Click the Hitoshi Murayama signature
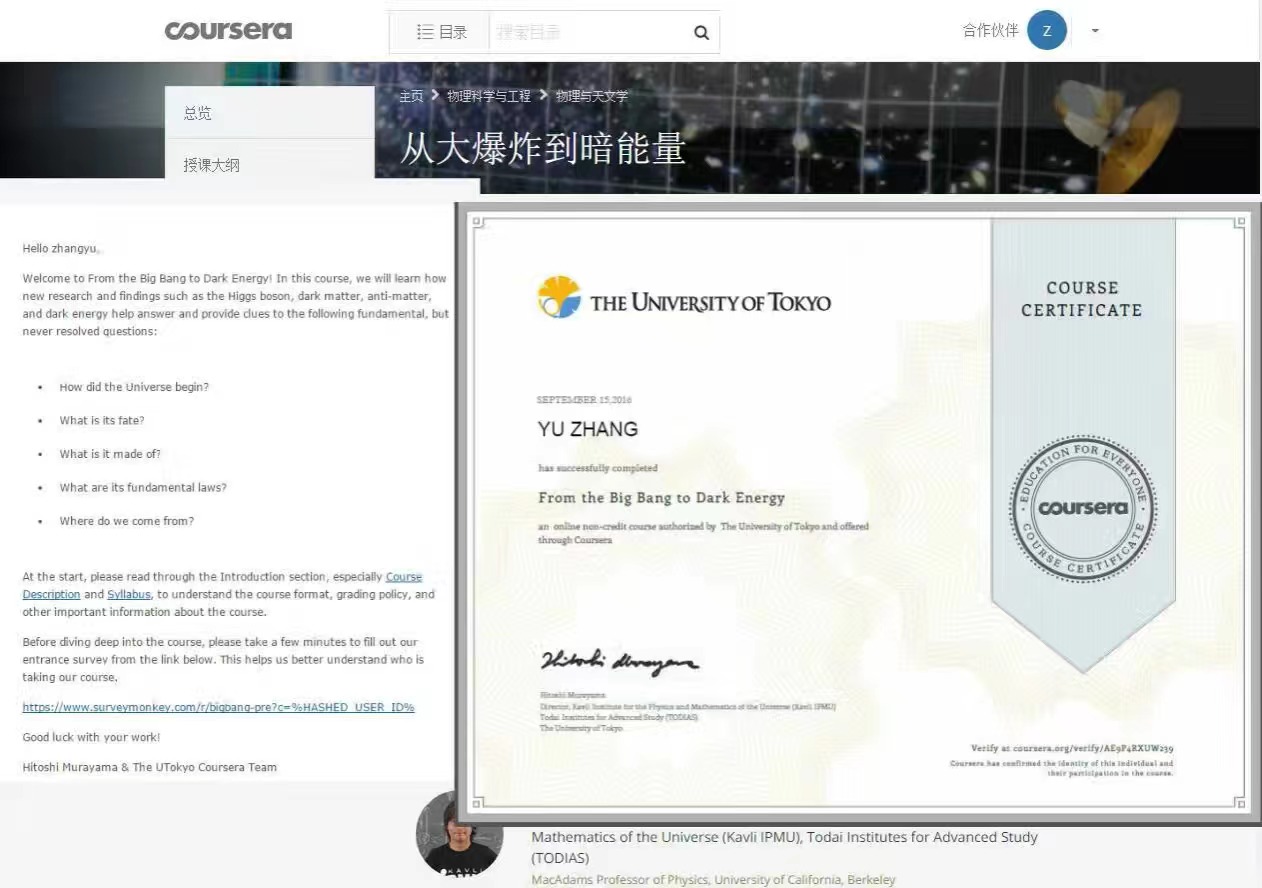The image size is (1262, 888). pyautogui.click(x=619, y=661)
